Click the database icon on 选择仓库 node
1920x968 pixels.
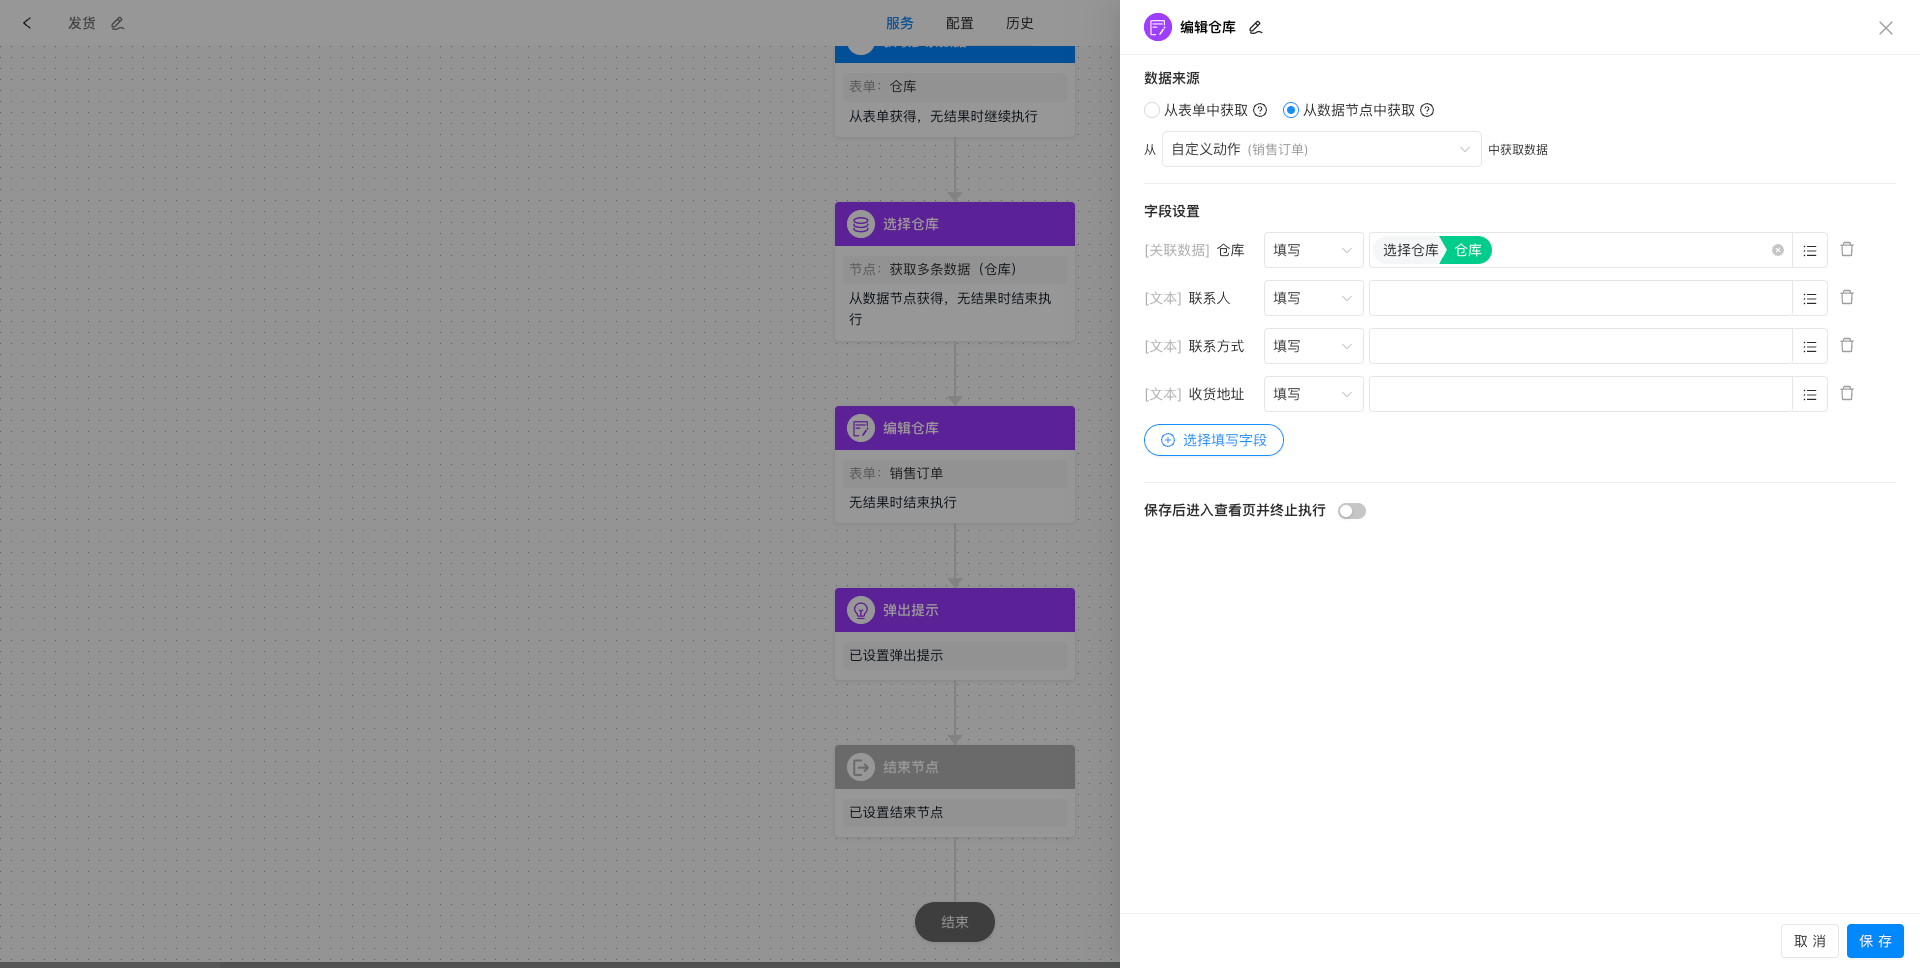pos(861,224)
